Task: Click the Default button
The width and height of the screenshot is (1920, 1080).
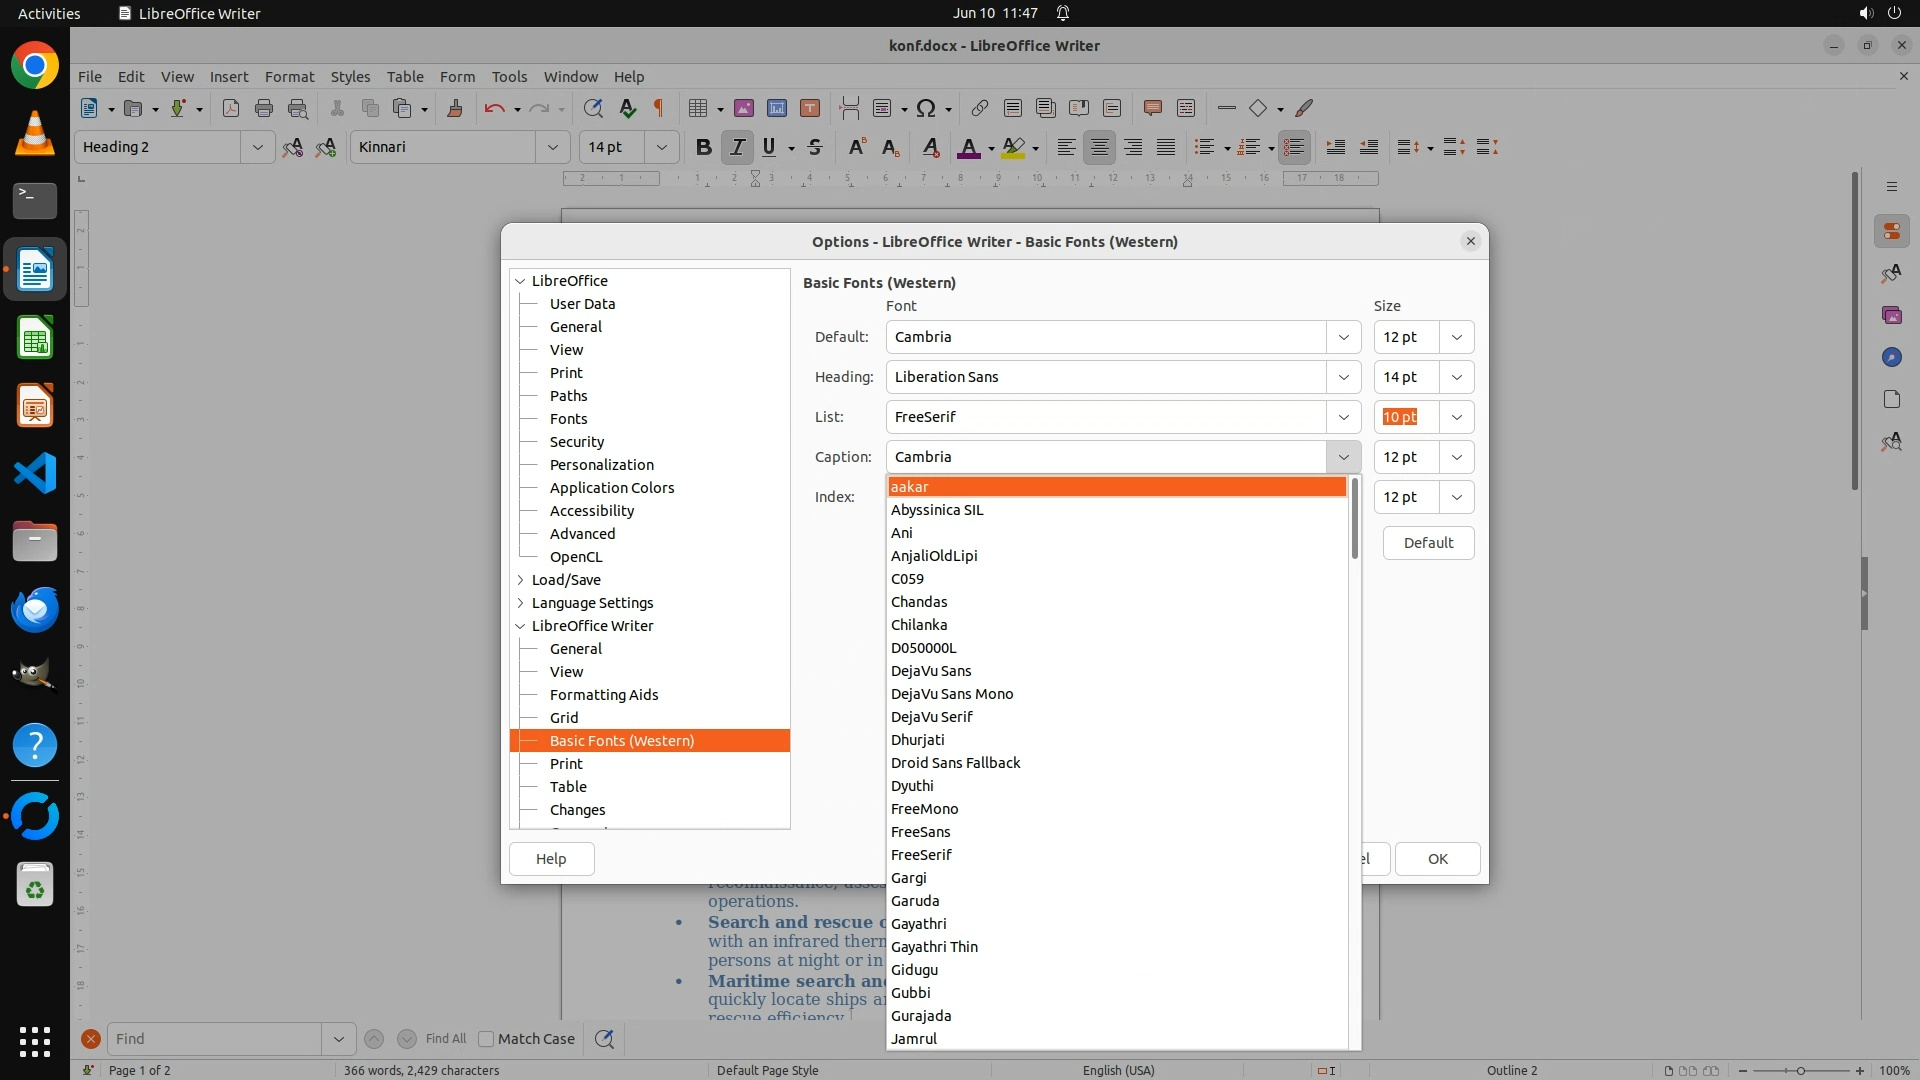Action: pos(1427,543)
